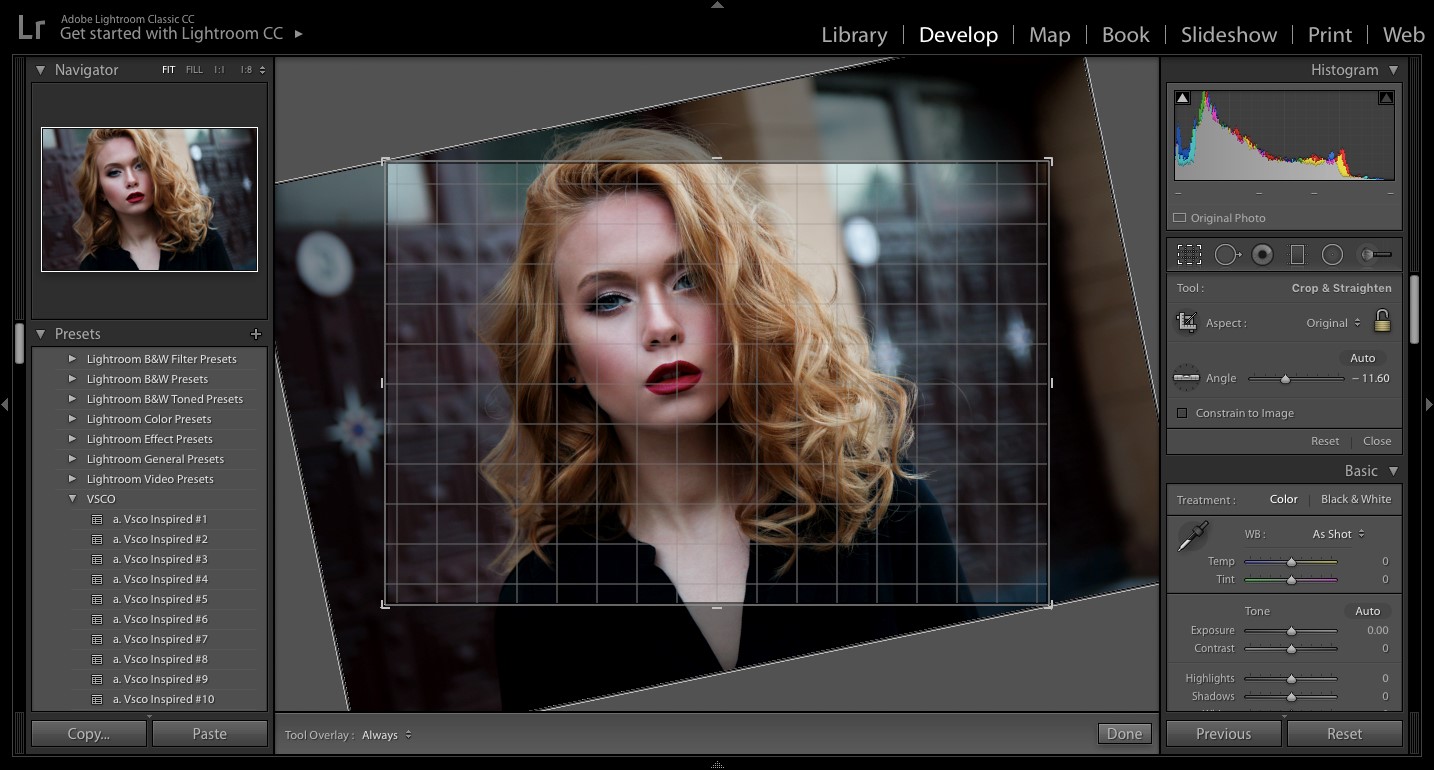Screen dimensions: 1434x770
Task: Pick the Straighten angle level tool
Action: (x=1186, y=378)
